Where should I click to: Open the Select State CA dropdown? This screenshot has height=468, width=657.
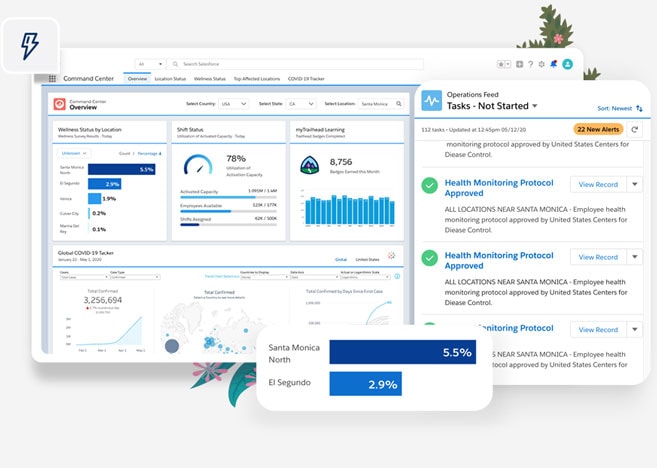click(x=301, y=103)
